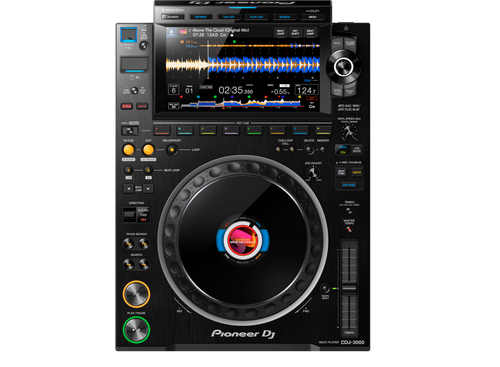Screen dimensions: 500x367
Task: Click the orange loop OUT button
Action: pos(148,150)
